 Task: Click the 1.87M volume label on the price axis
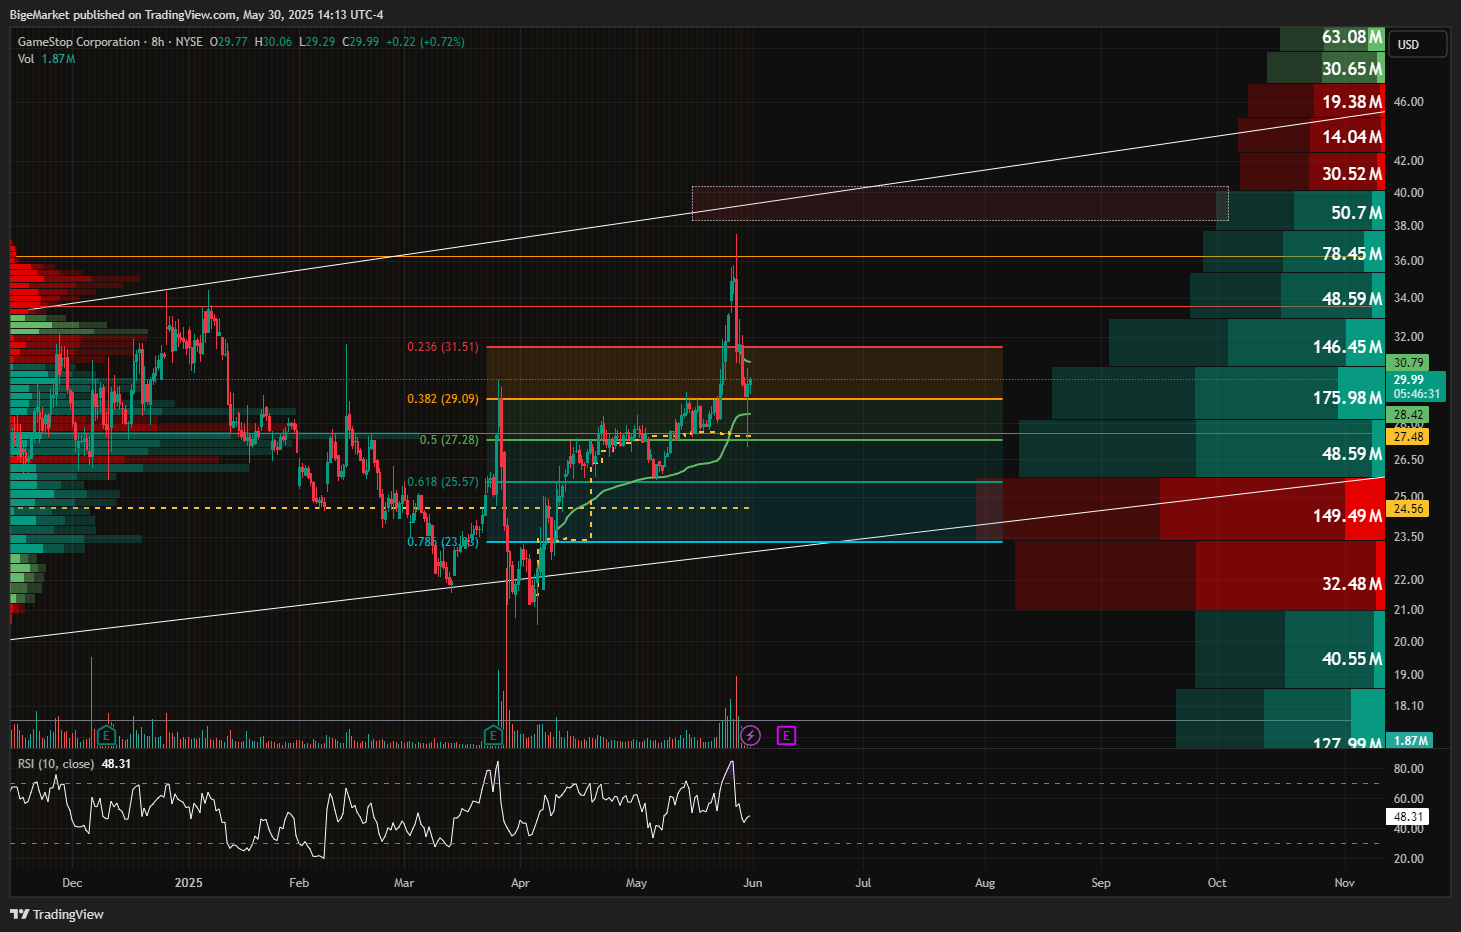coord(1410,741)
